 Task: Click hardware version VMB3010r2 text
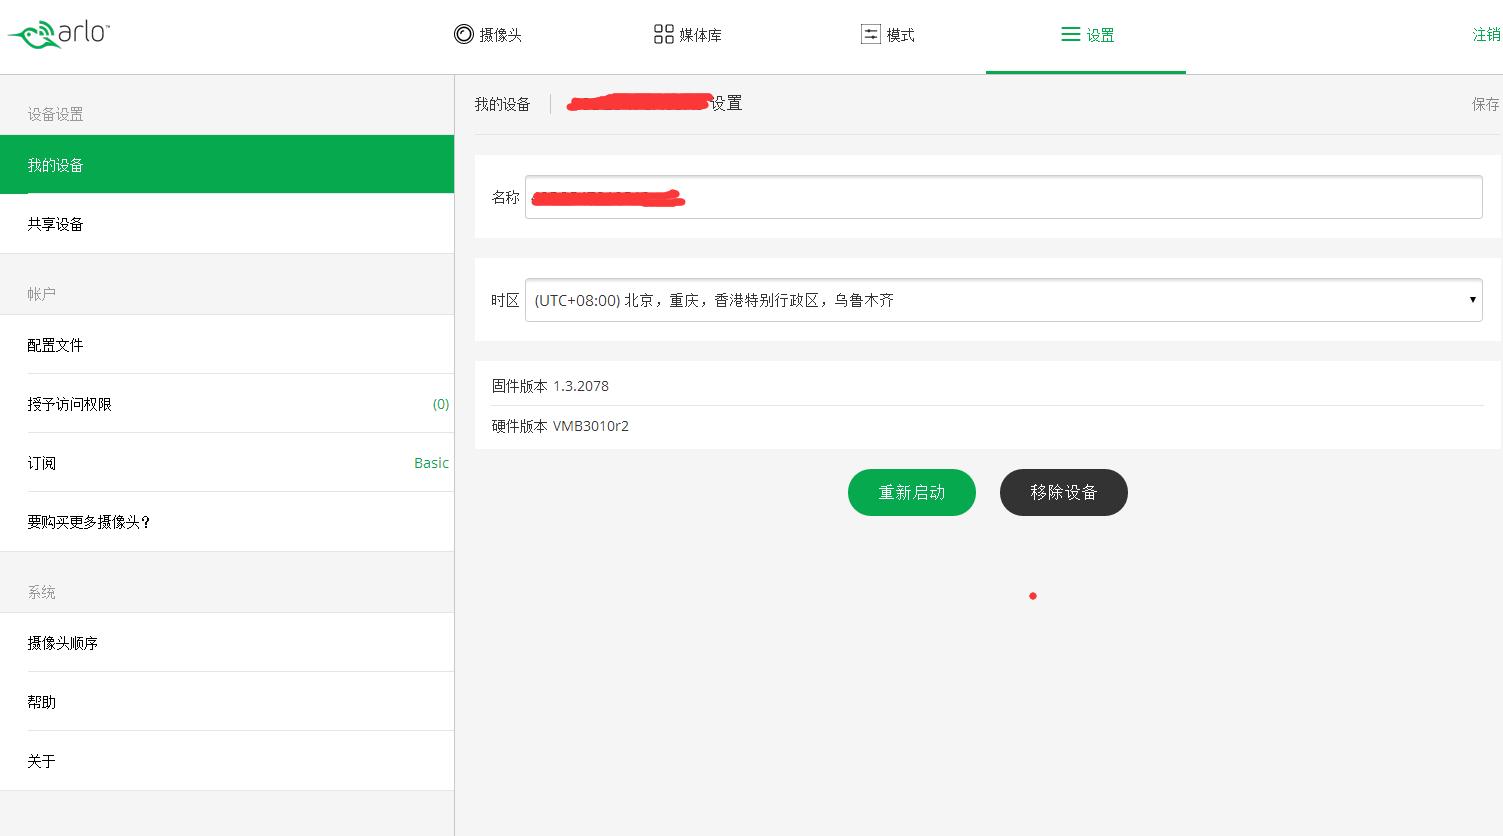591,425
